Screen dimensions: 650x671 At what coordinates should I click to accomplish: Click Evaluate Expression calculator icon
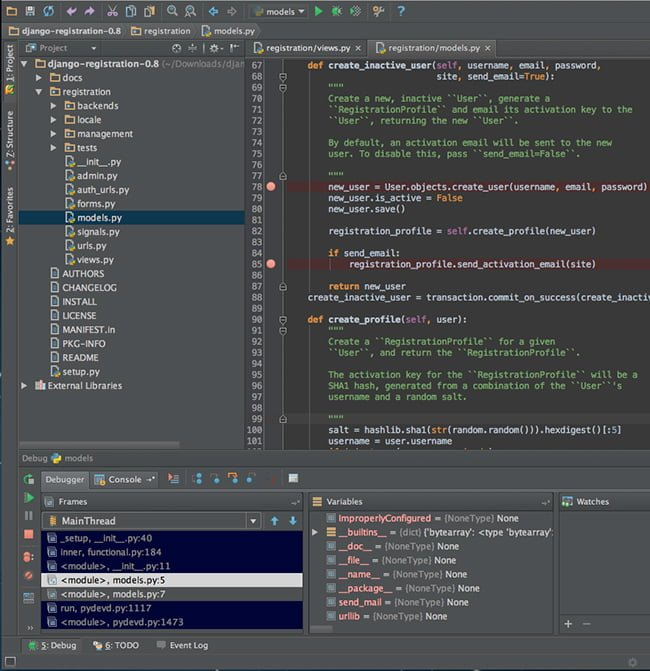click(293, 478)
